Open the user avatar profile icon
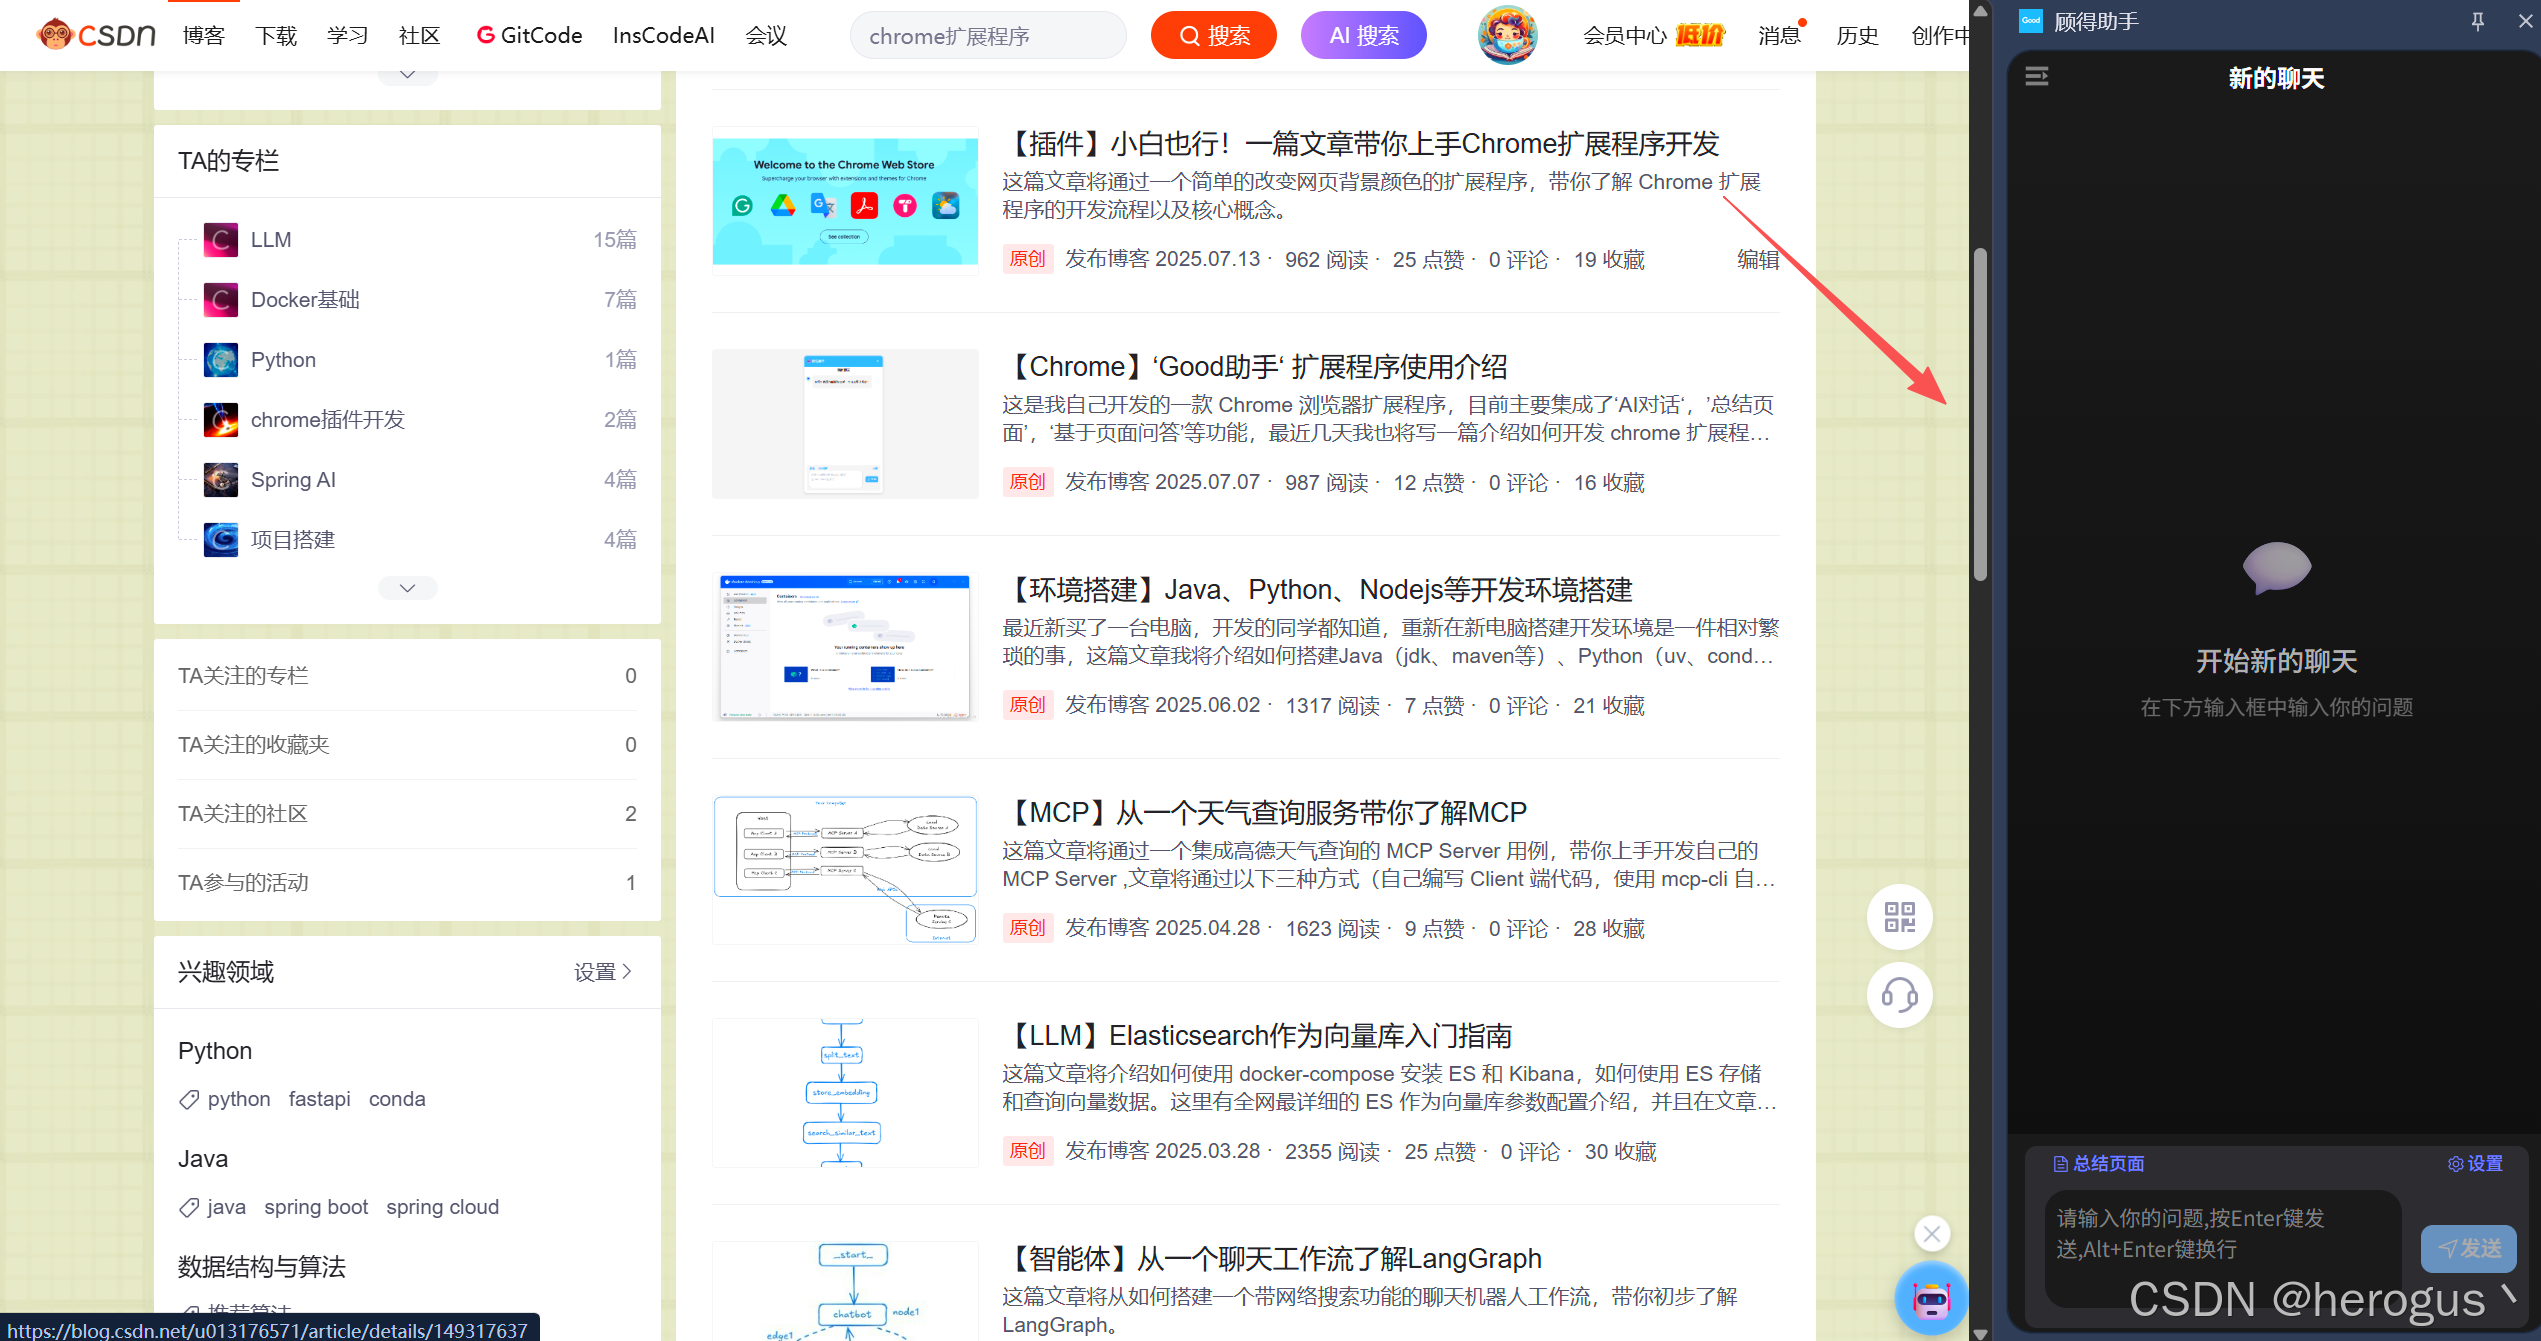The height and width of the screenshot is (1341, 2541). (1507, 35)
